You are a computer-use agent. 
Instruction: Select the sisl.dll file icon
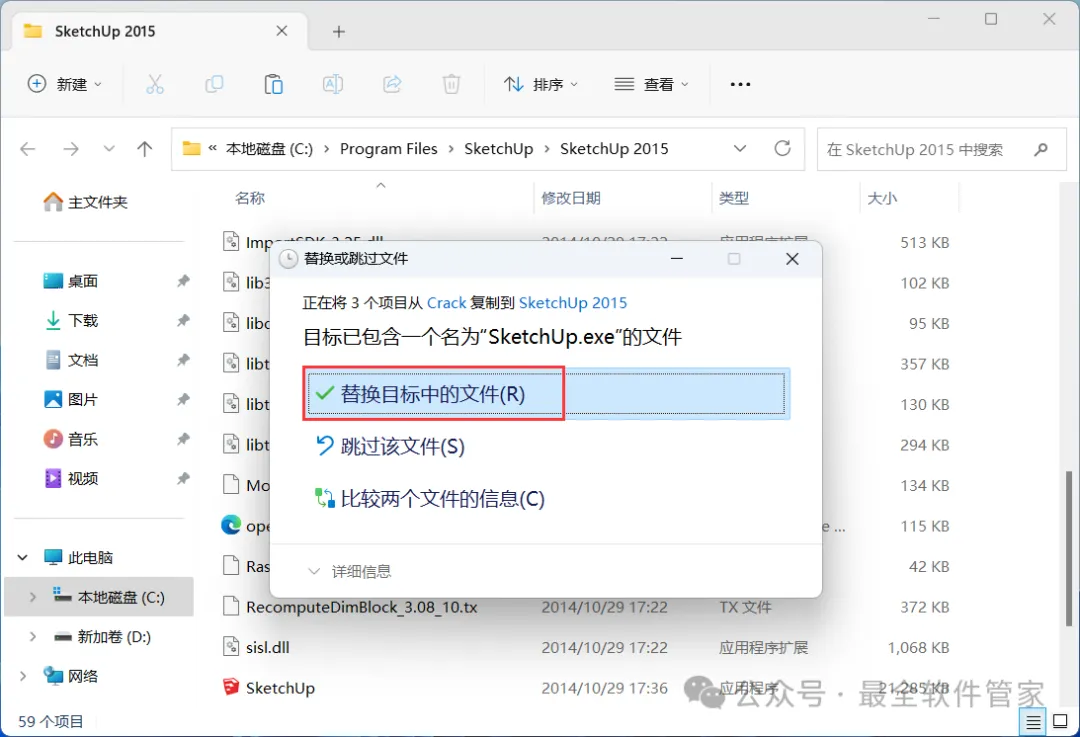coord(231,646)
